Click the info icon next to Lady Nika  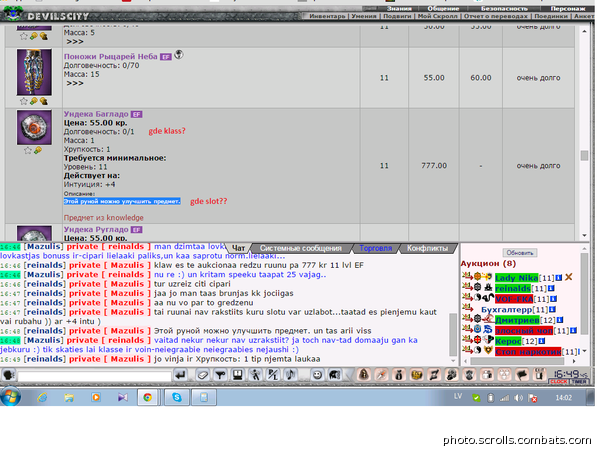coord(559,277)
